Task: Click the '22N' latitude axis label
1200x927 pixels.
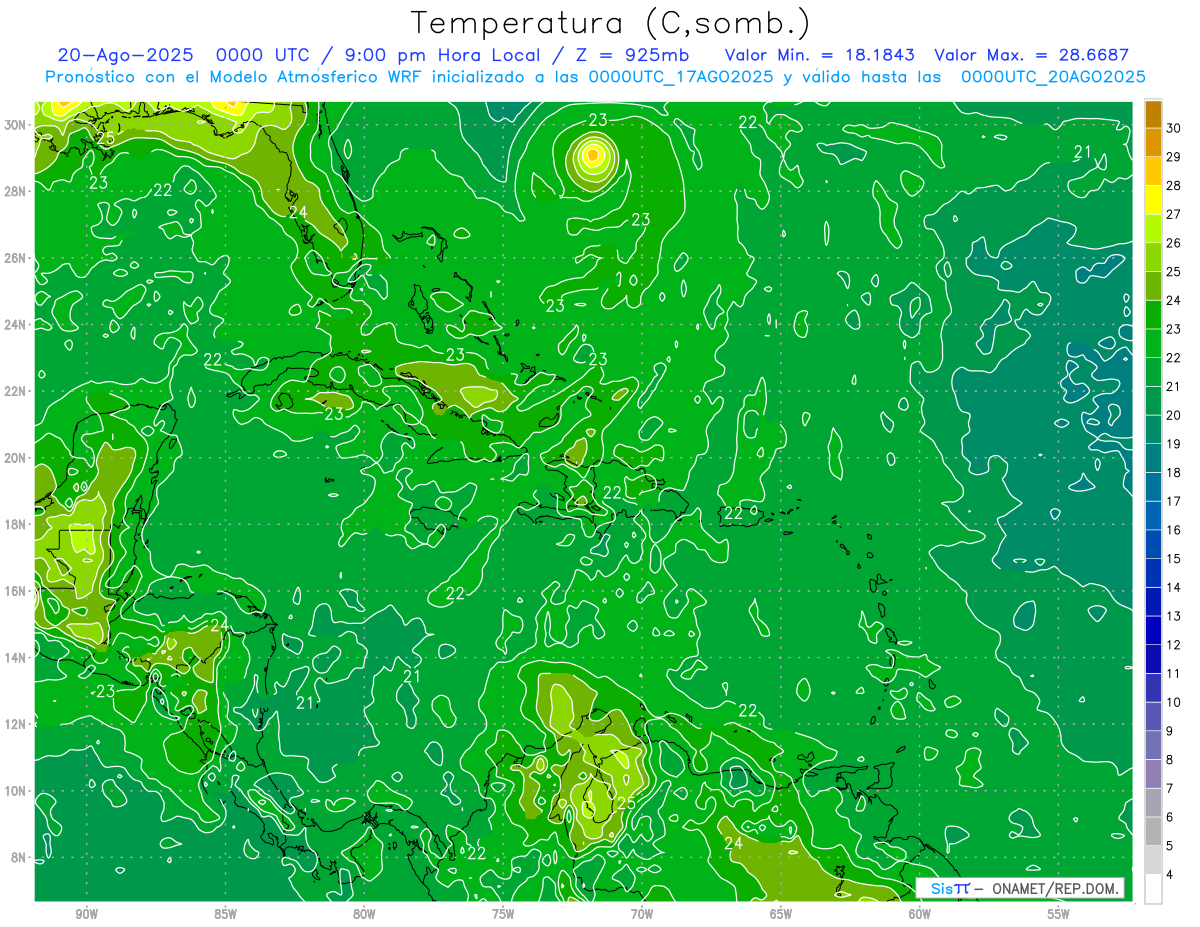Action: pyautogui.click(x=15, y=391)
